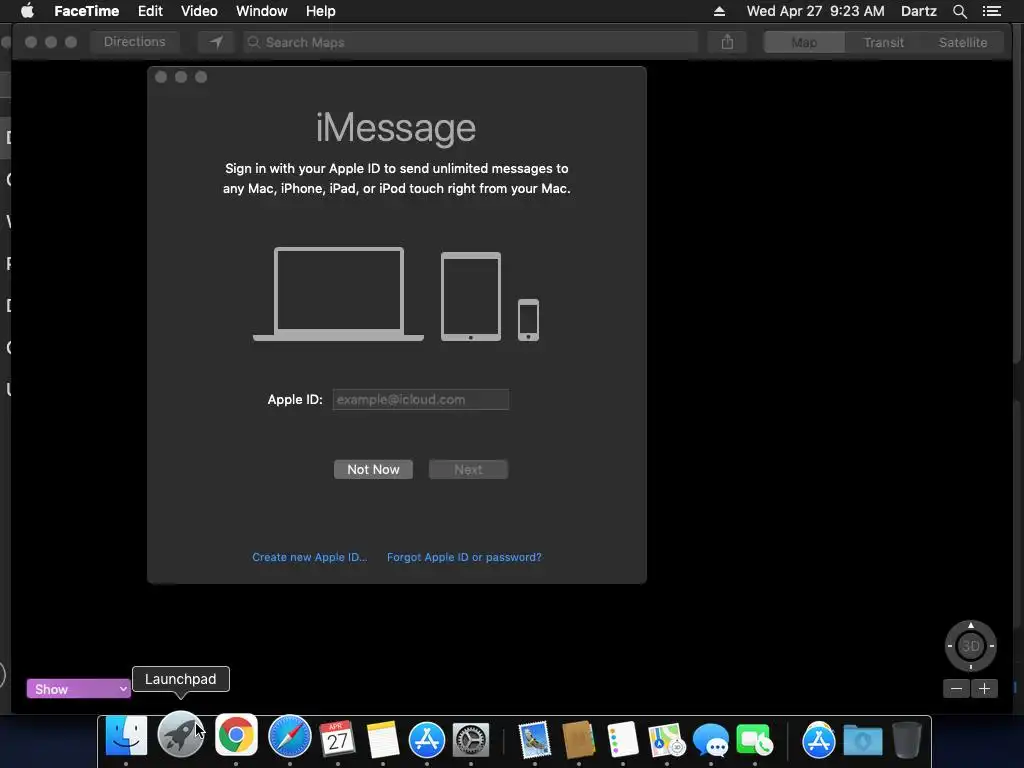This screenshot has width=1024, height=768.
Task: Open the Downloads folder in dock
Action: pyautogui.click(x=863, y=740)
